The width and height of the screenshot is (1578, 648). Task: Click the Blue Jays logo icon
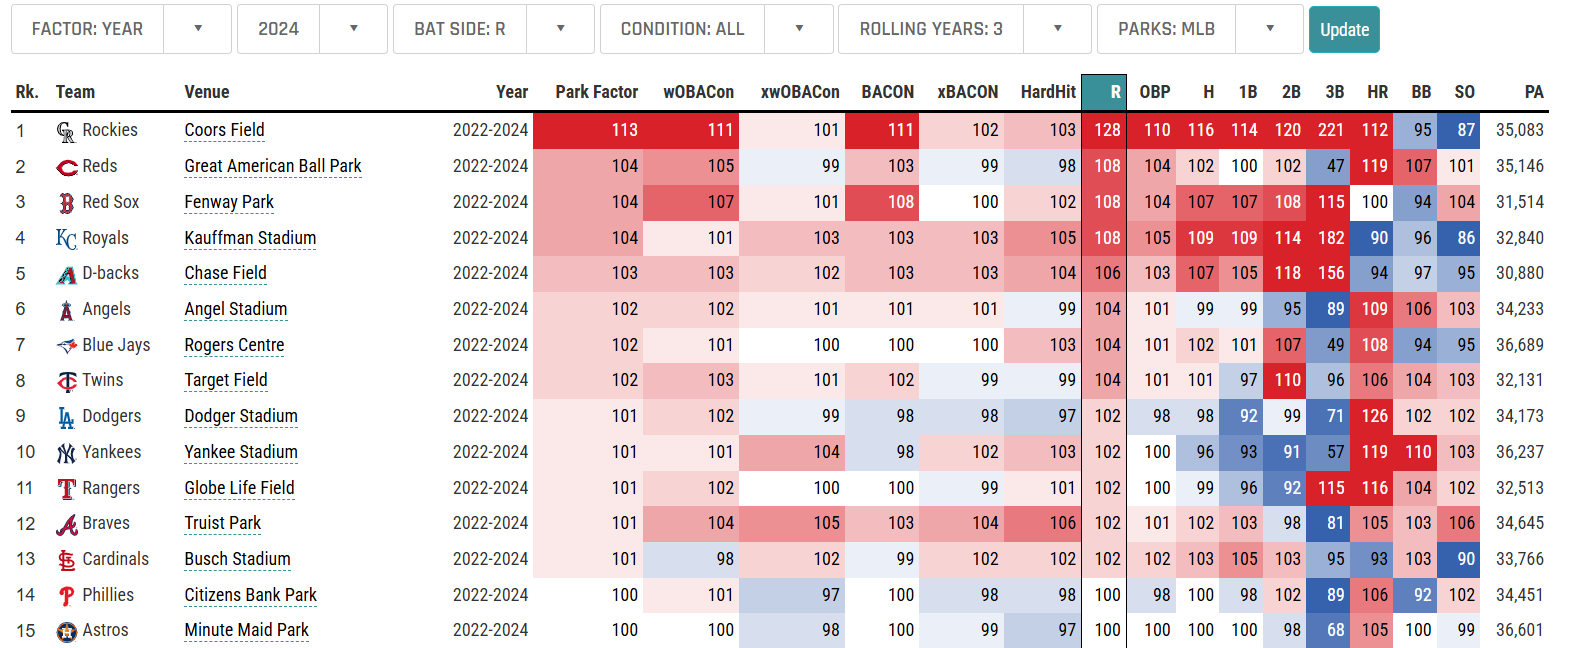pos(66,346)
